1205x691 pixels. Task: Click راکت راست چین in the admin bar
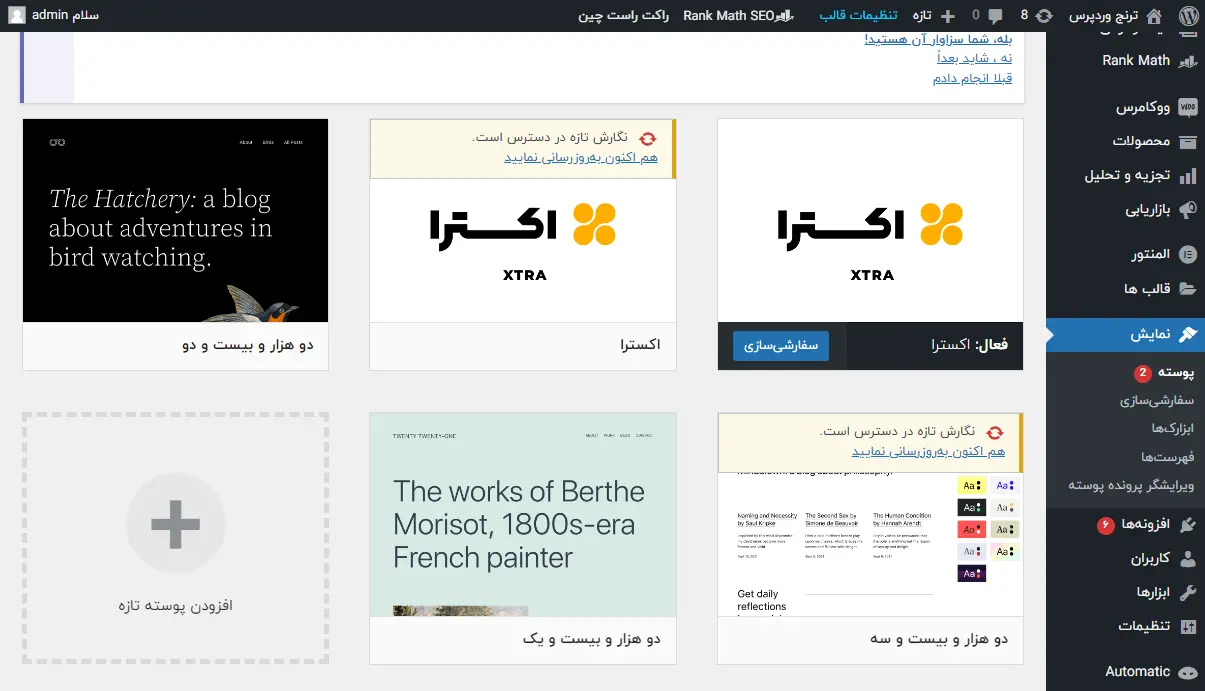point(624,16)
